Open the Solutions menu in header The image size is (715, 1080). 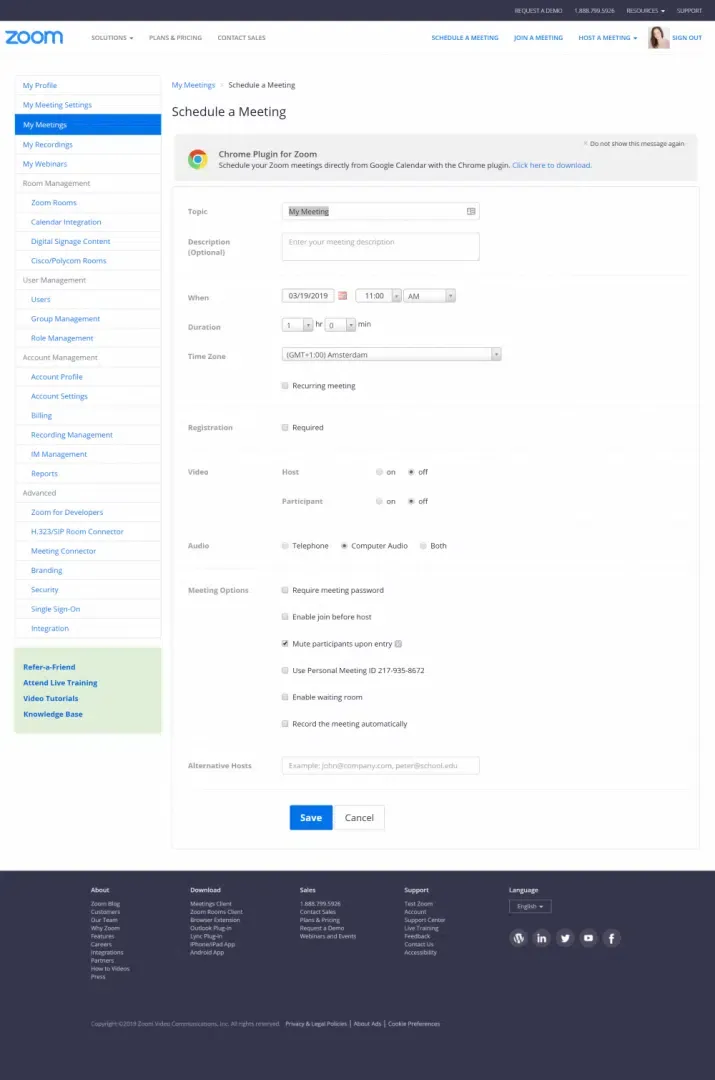pos(112,38)
